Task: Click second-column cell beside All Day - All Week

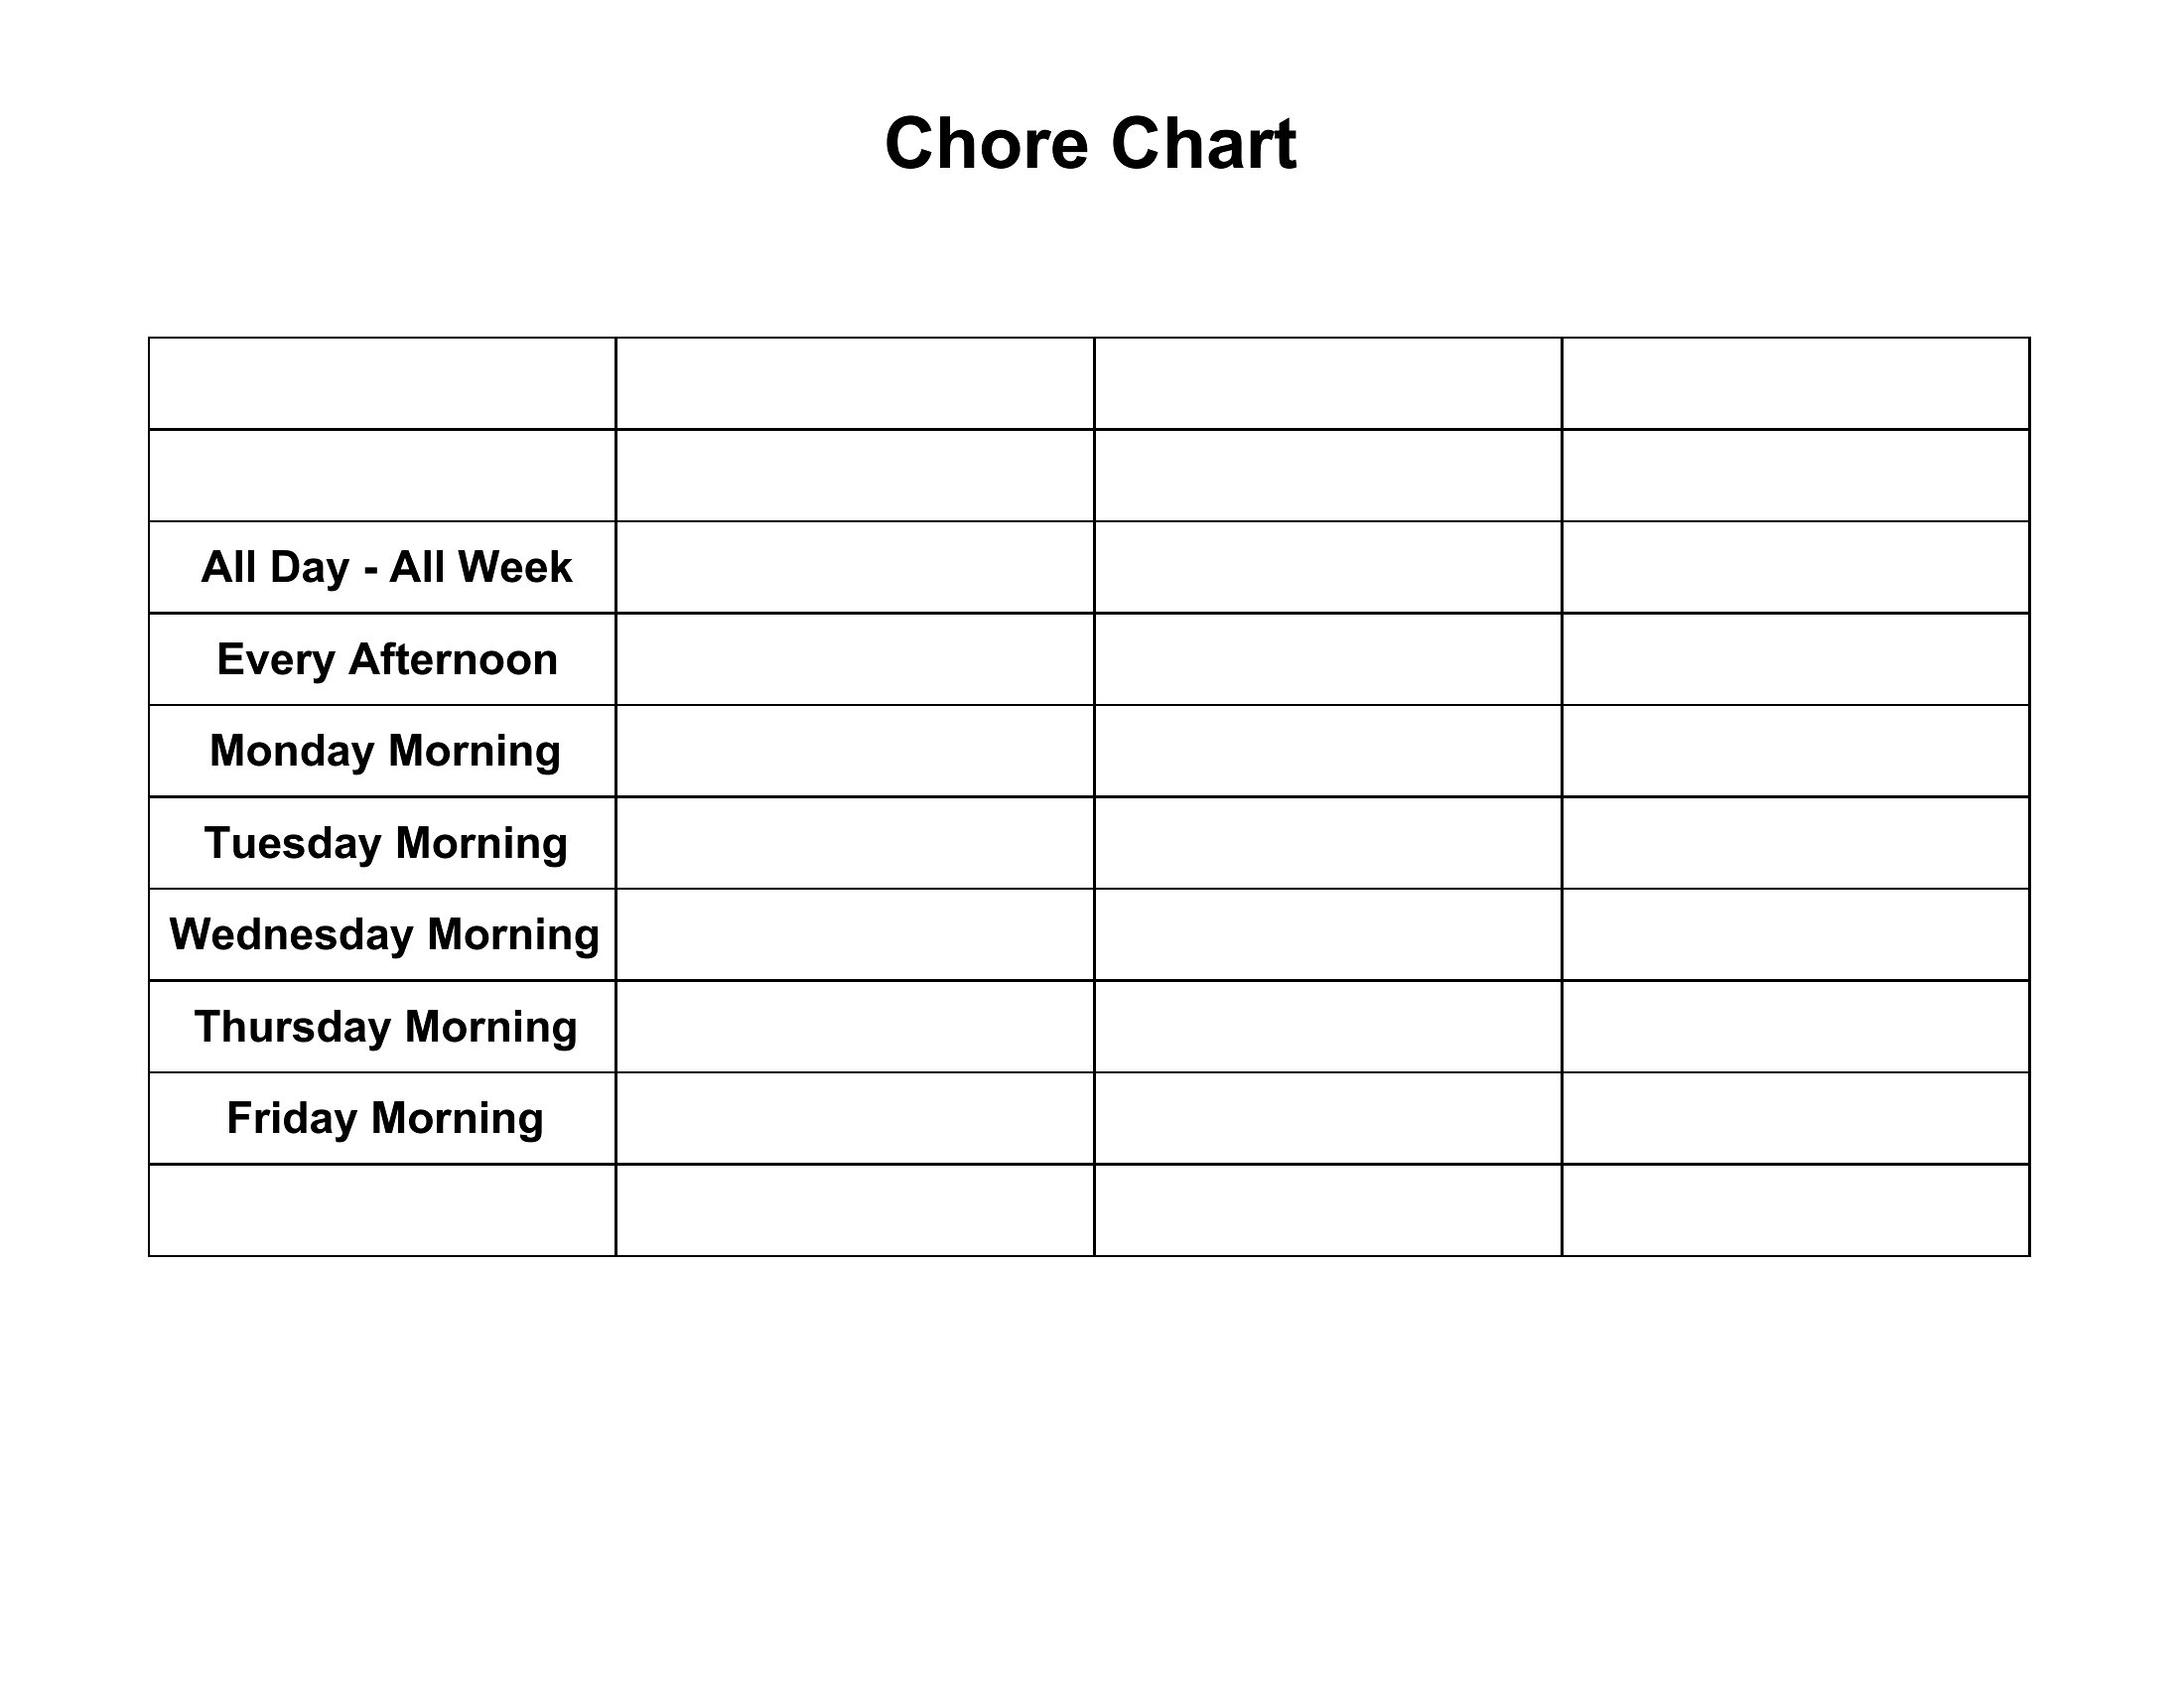Action: 855,567
